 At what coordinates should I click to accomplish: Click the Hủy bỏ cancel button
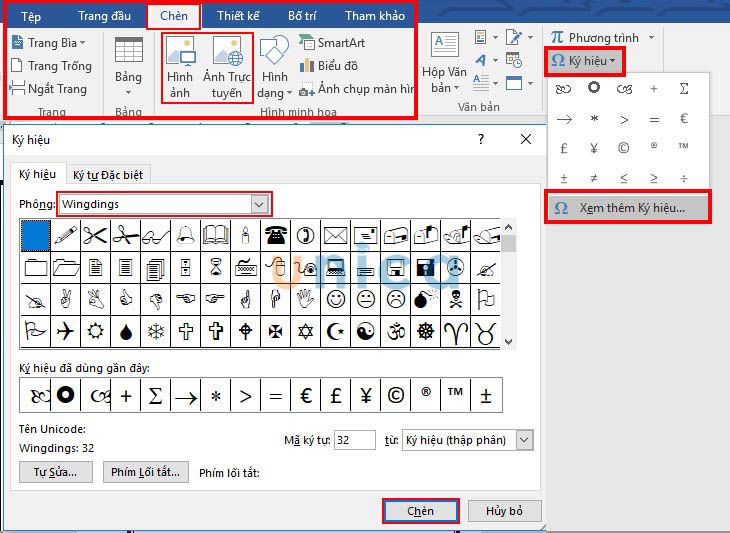pyautogui.click(x=505, y=511)
